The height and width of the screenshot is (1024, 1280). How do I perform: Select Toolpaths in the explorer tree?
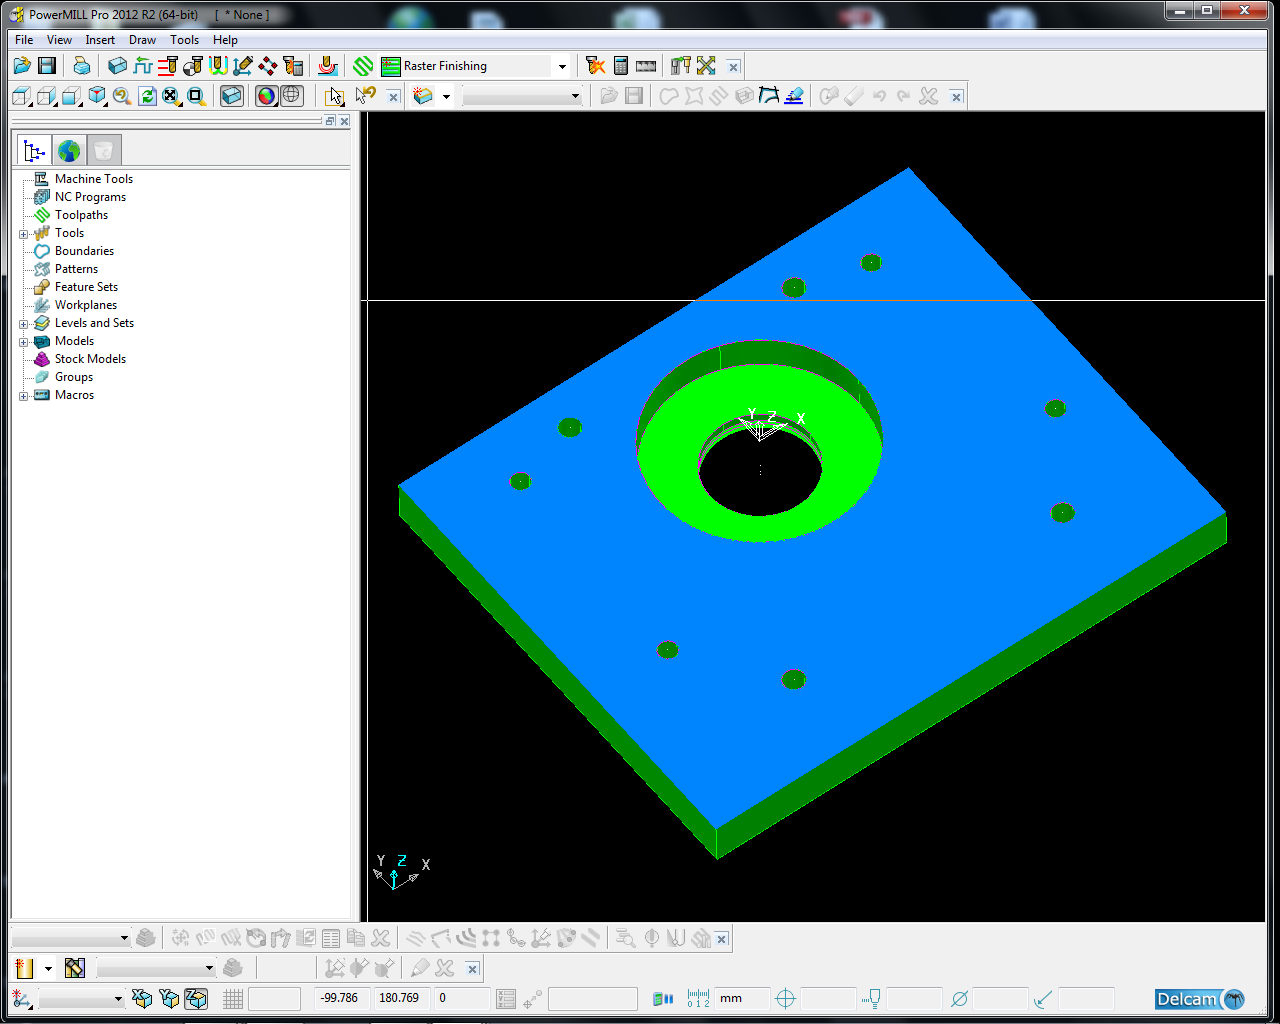click(x=81, y=215)
